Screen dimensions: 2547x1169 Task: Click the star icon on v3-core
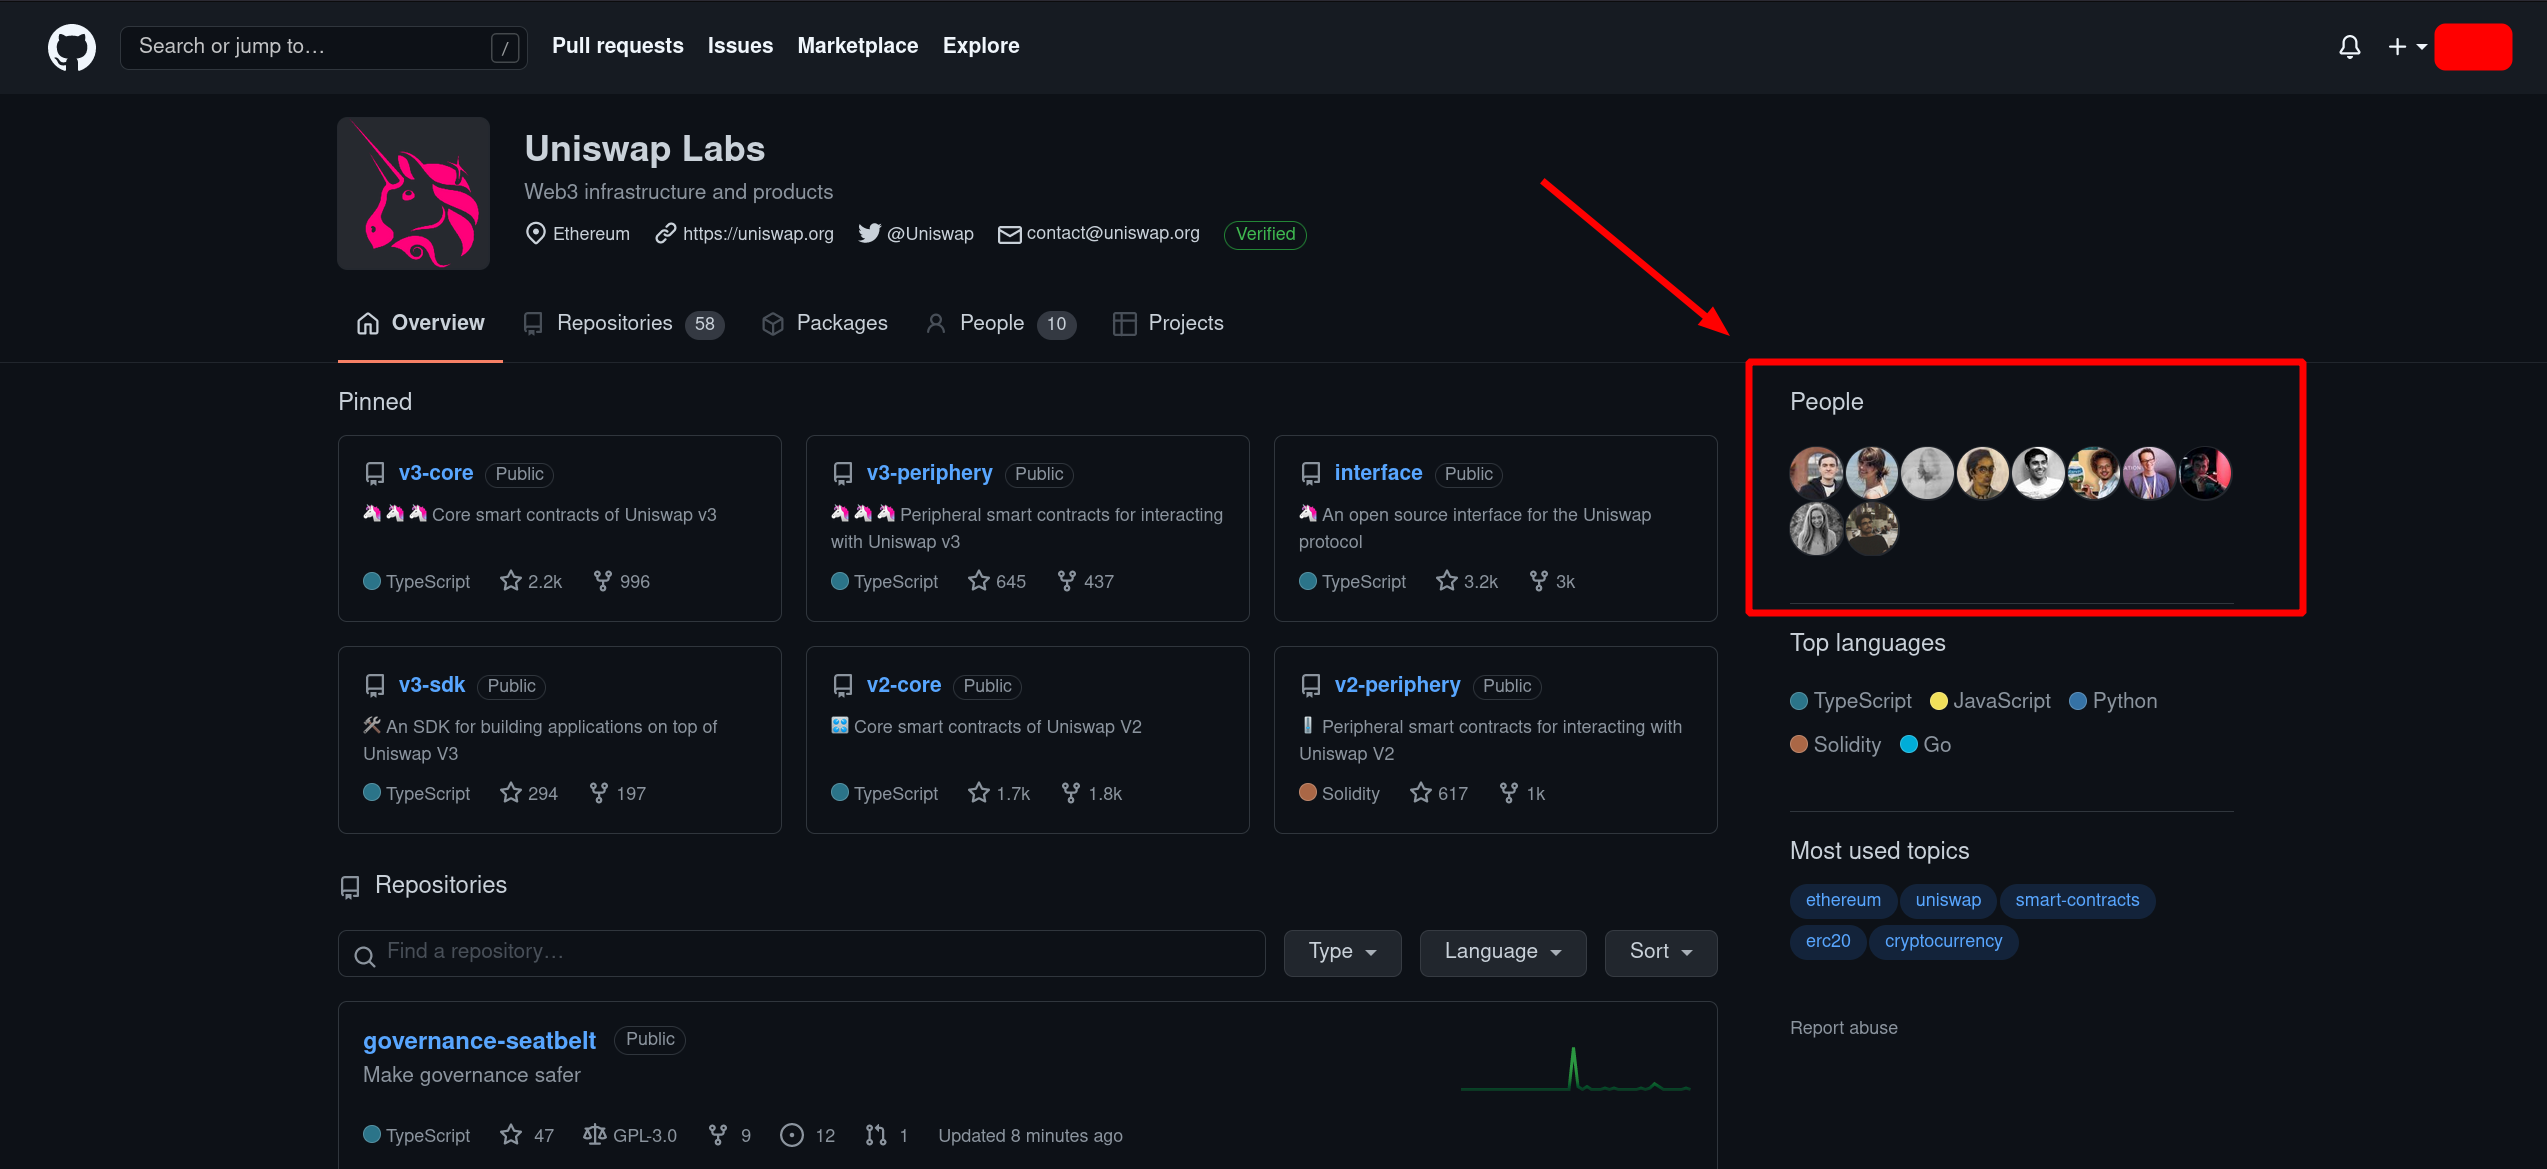tap(511, 581)
